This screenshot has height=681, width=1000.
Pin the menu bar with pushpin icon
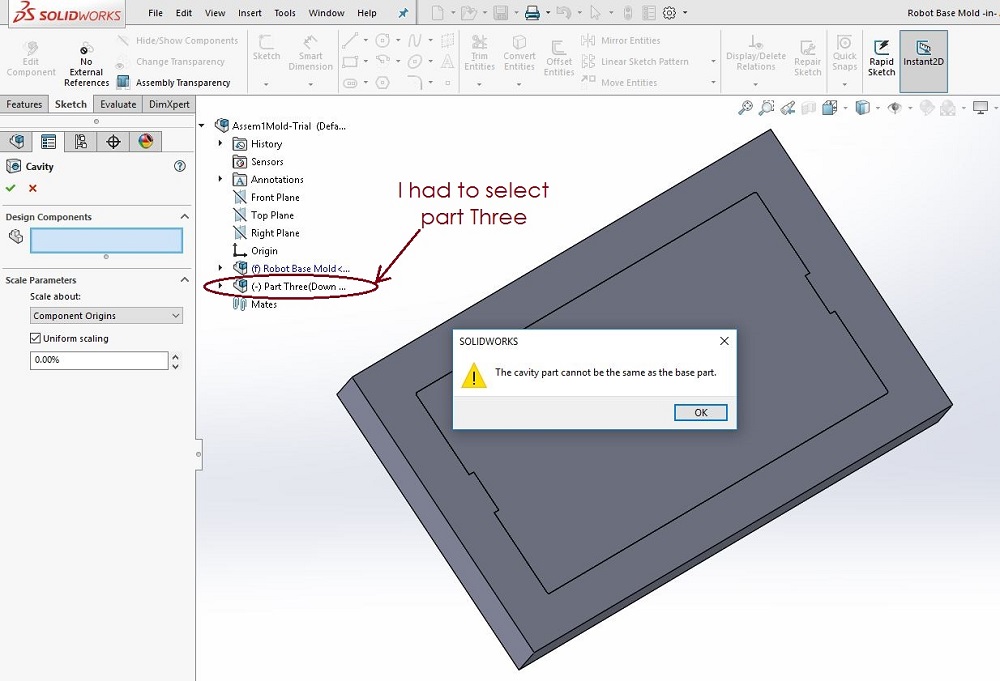tap(403, 13)
